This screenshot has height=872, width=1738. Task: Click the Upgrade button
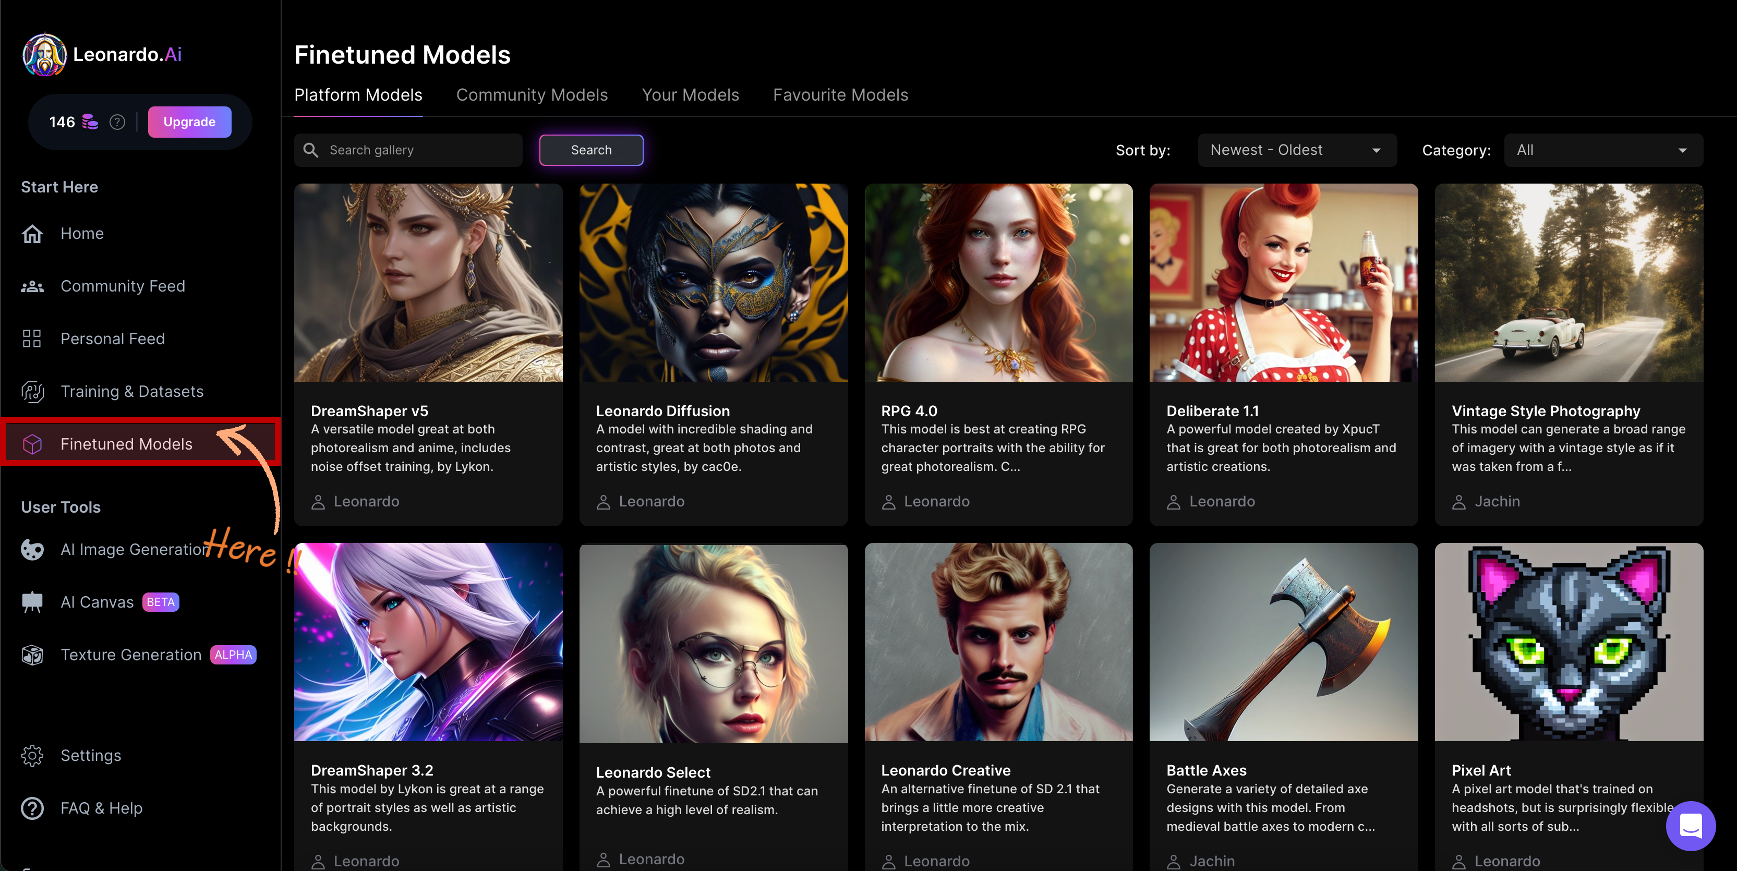pyautogui.click(x=190, y=122)
